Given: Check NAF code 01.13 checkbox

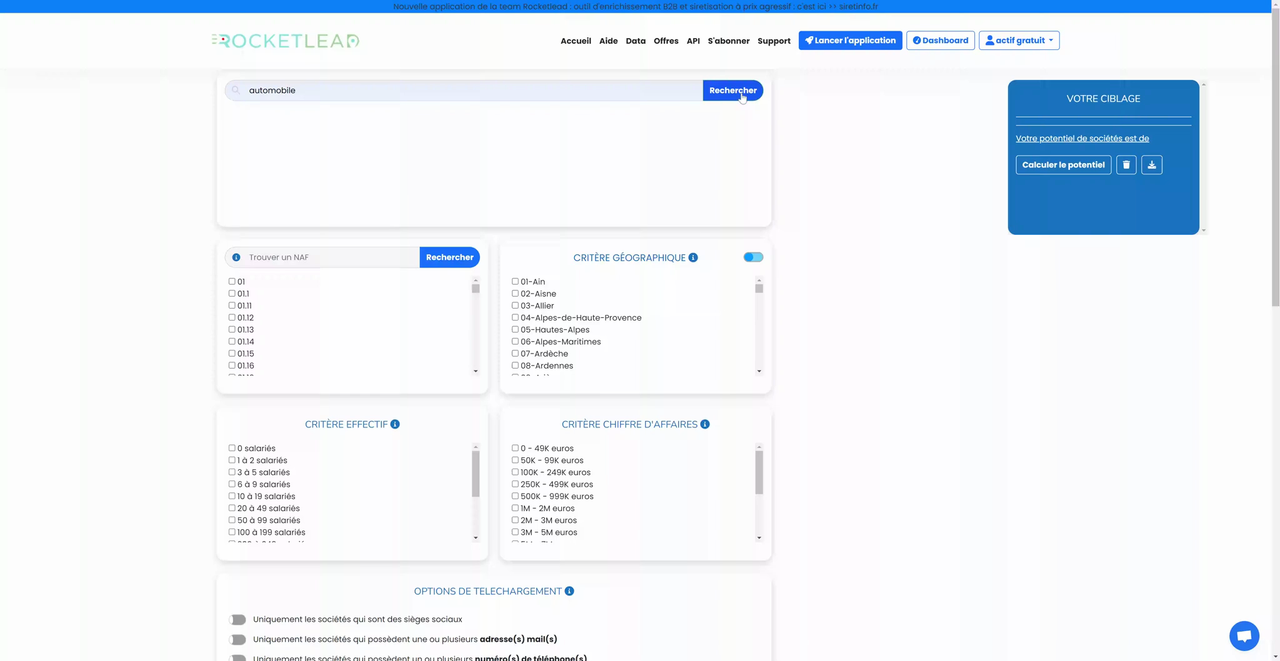Looking at the screenshot, I should pos(232,330).
